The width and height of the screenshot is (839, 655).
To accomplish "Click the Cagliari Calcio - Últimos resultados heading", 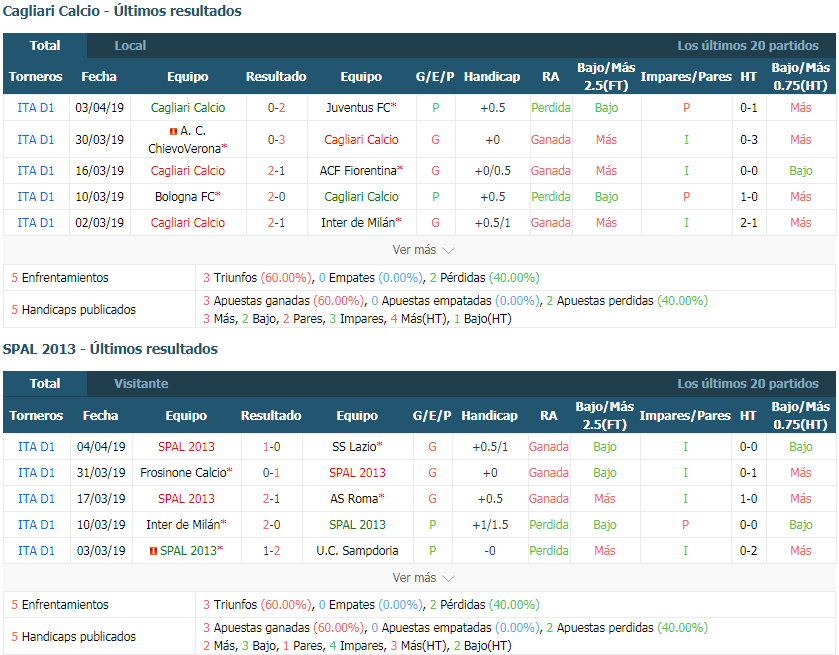I will point(122,11).
